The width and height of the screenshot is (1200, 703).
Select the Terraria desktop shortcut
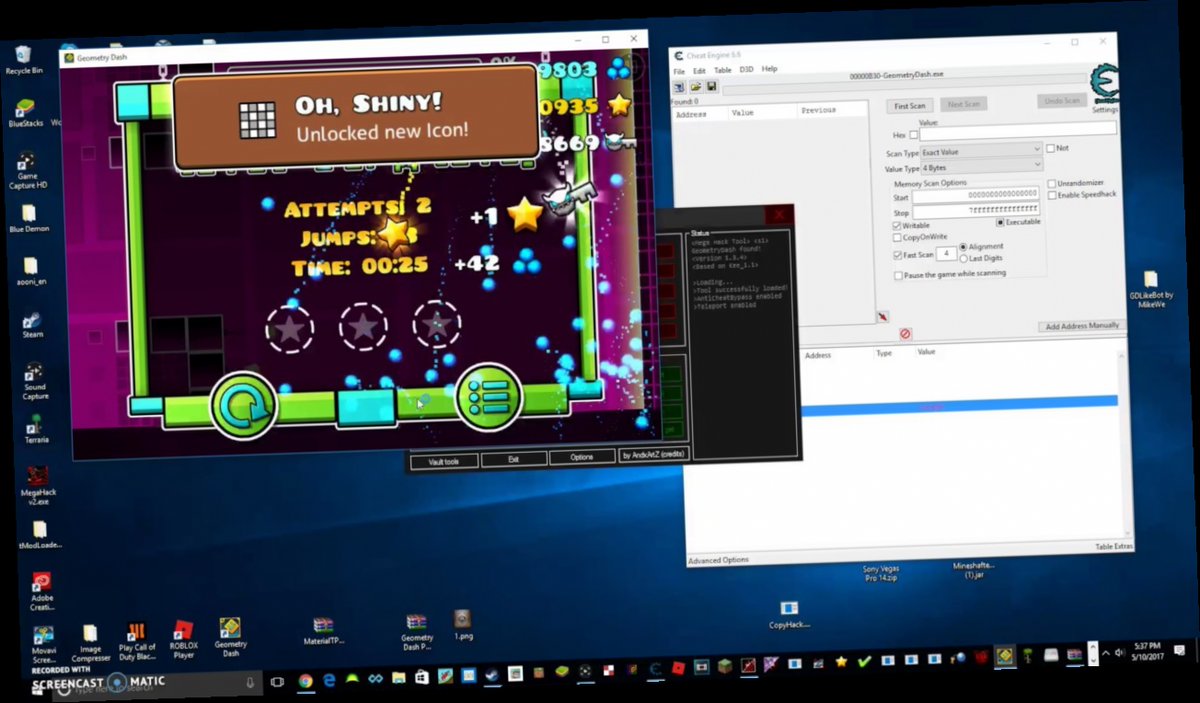point(36,428)
